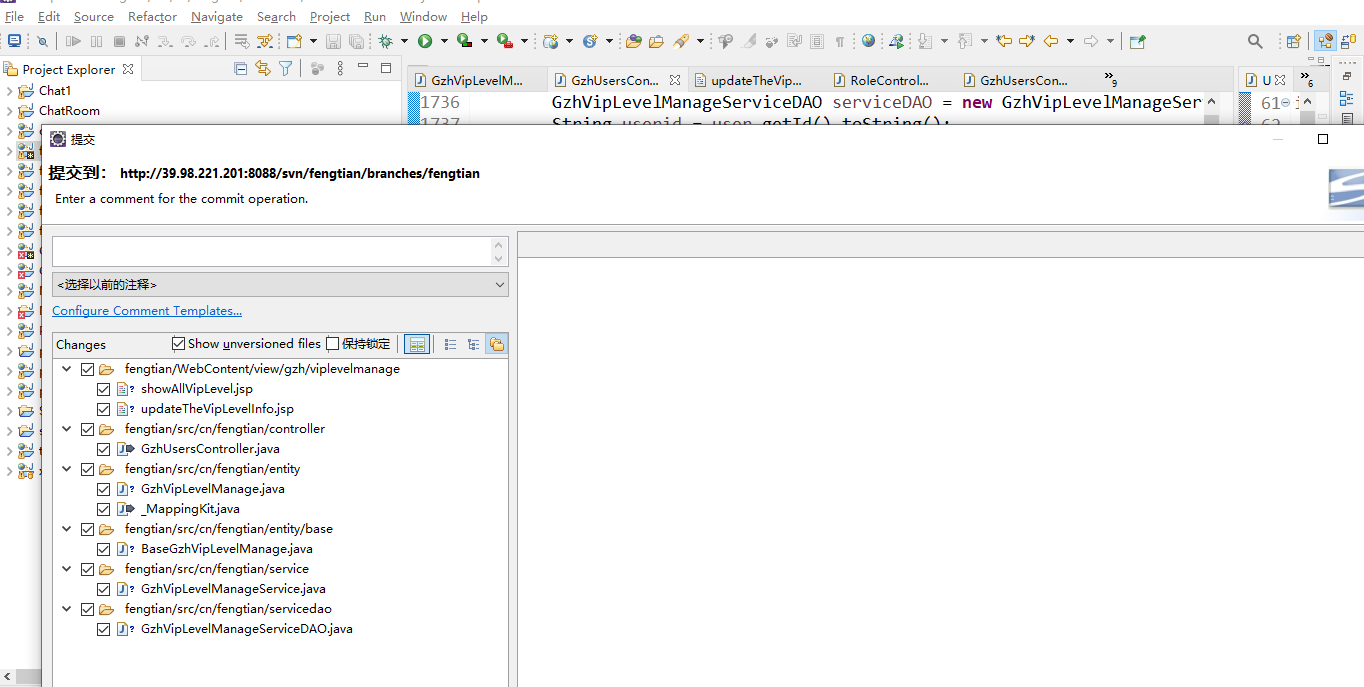1364x687 pixels.
Task: Open the 选择以前的注释 dropdown
Action: click(x=280, y=285)
